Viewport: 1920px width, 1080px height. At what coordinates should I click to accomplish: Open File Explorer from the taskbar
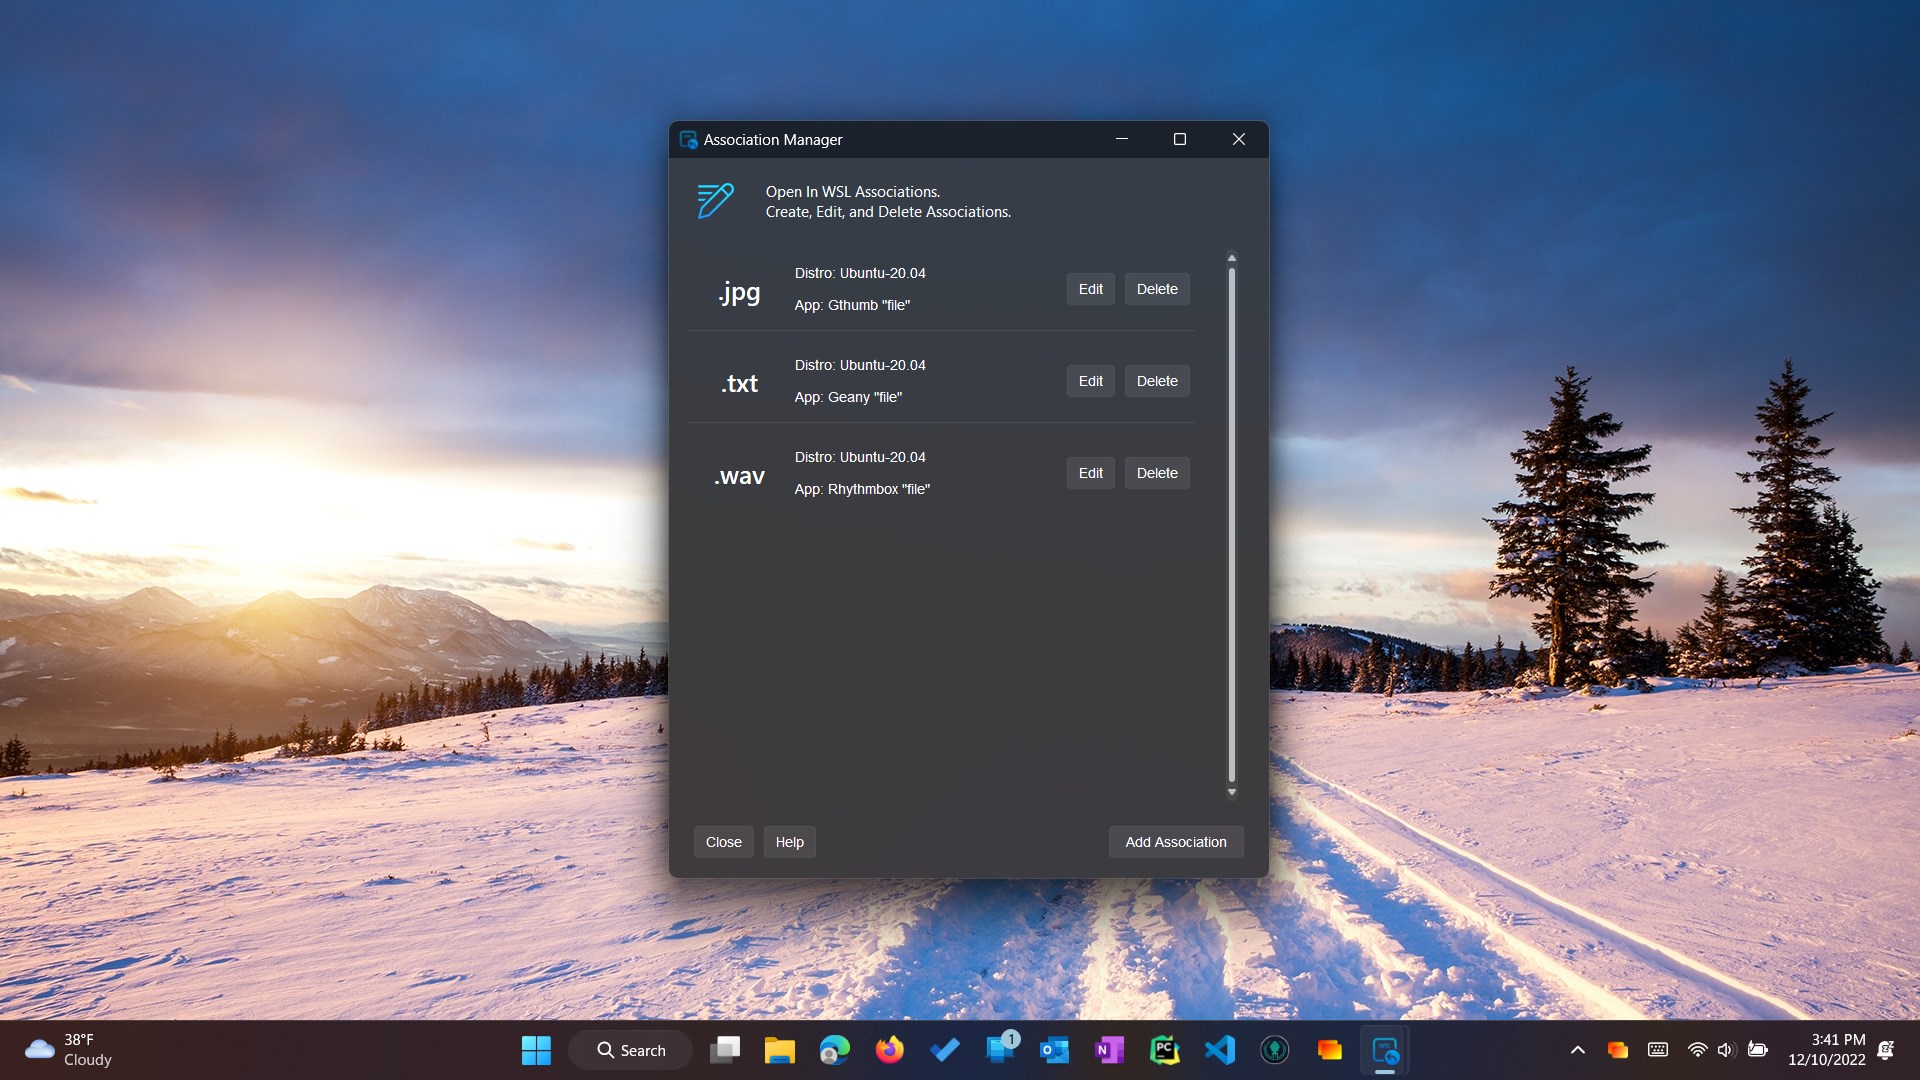pos(779,1050)
